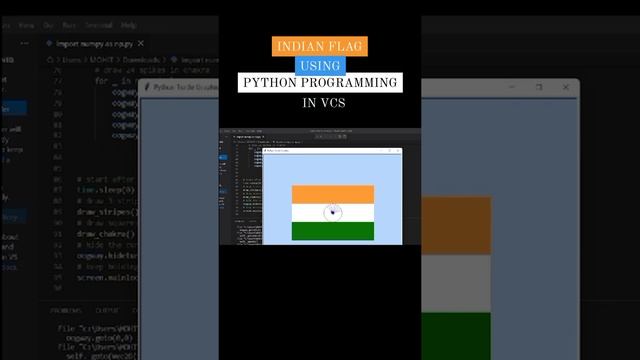640x360 pixels.
Task: Click the Python file icon on the editor tab
Action: point(49,43)
